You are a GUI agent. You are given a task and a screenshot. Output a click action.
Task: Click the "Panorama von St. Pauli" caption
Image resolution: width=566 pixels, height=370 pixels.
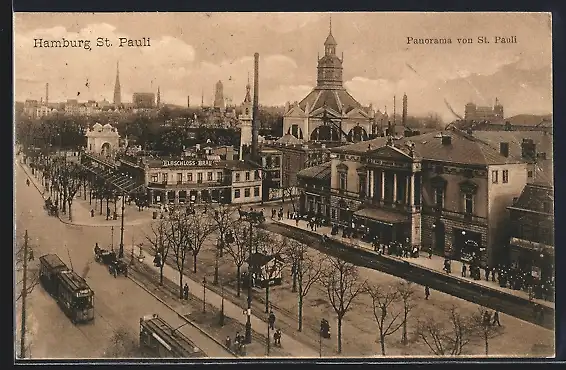[462, 40]
